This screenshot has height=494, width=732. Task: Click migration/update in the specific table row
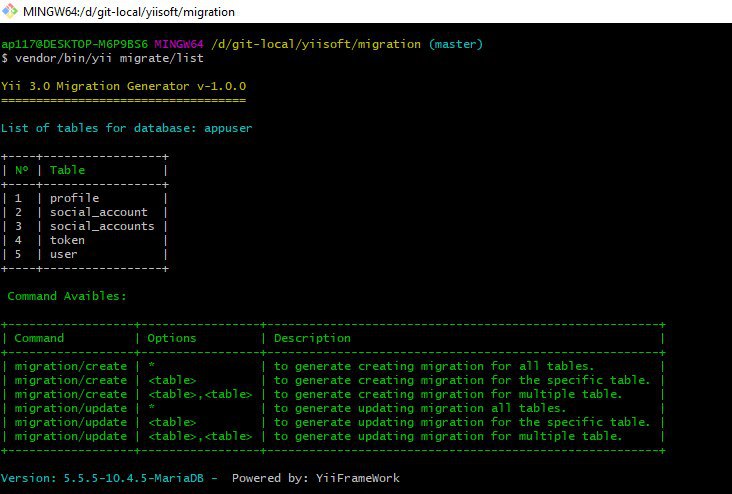[71, 422]
